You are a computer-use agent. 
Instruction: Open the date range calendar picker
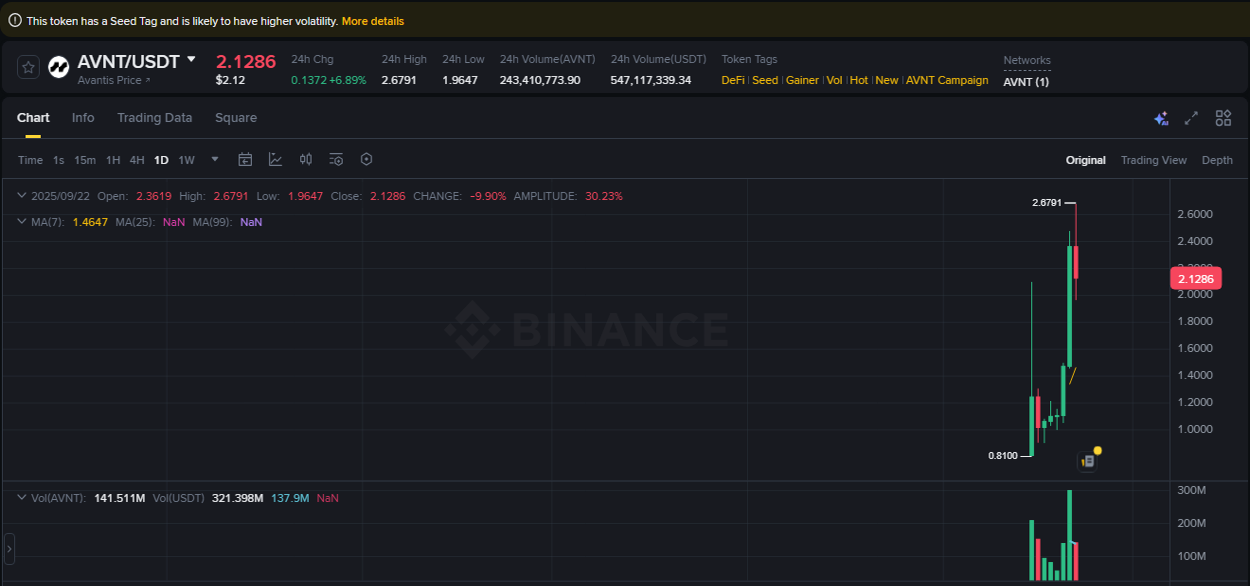click(x=245, y=159)
